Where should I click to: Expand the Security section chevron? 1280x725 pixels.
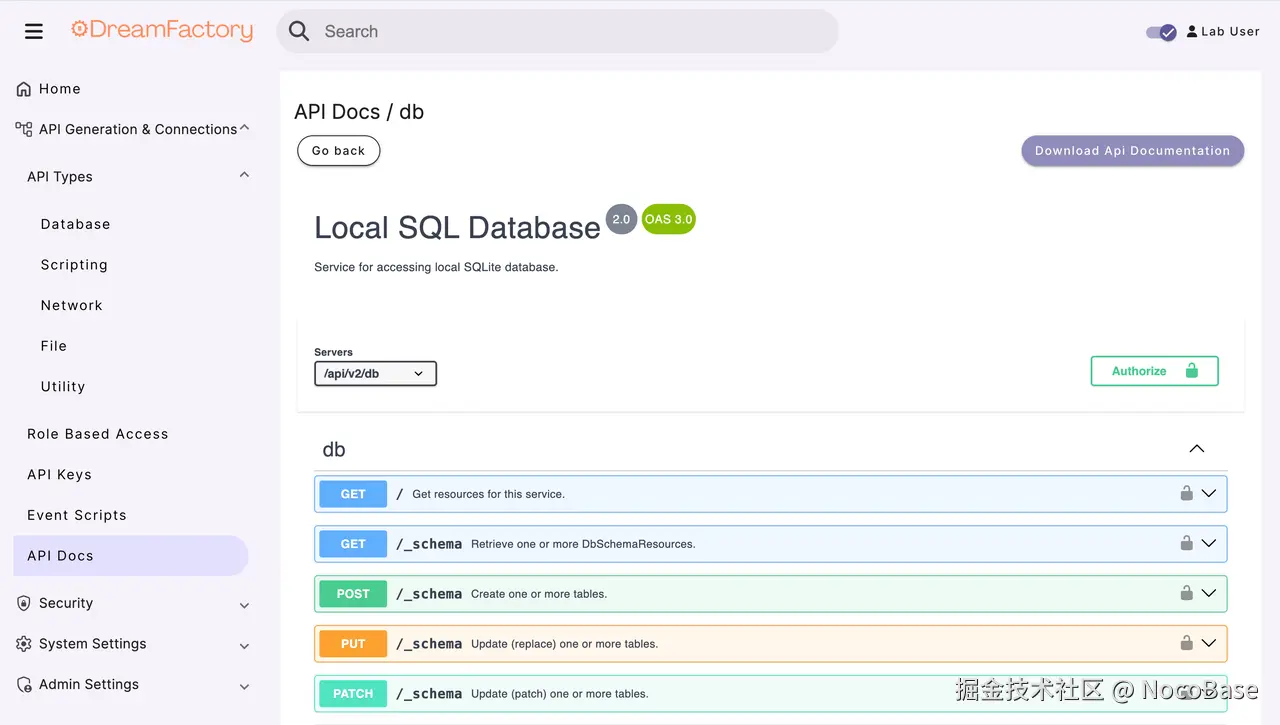(x=245, y=605)
